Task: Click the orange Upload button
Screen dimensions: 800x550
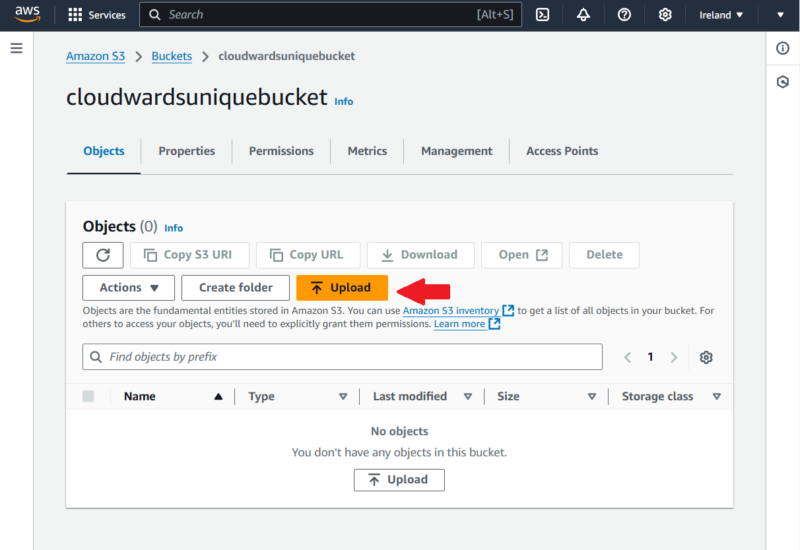Action: (x=342, y=288)
